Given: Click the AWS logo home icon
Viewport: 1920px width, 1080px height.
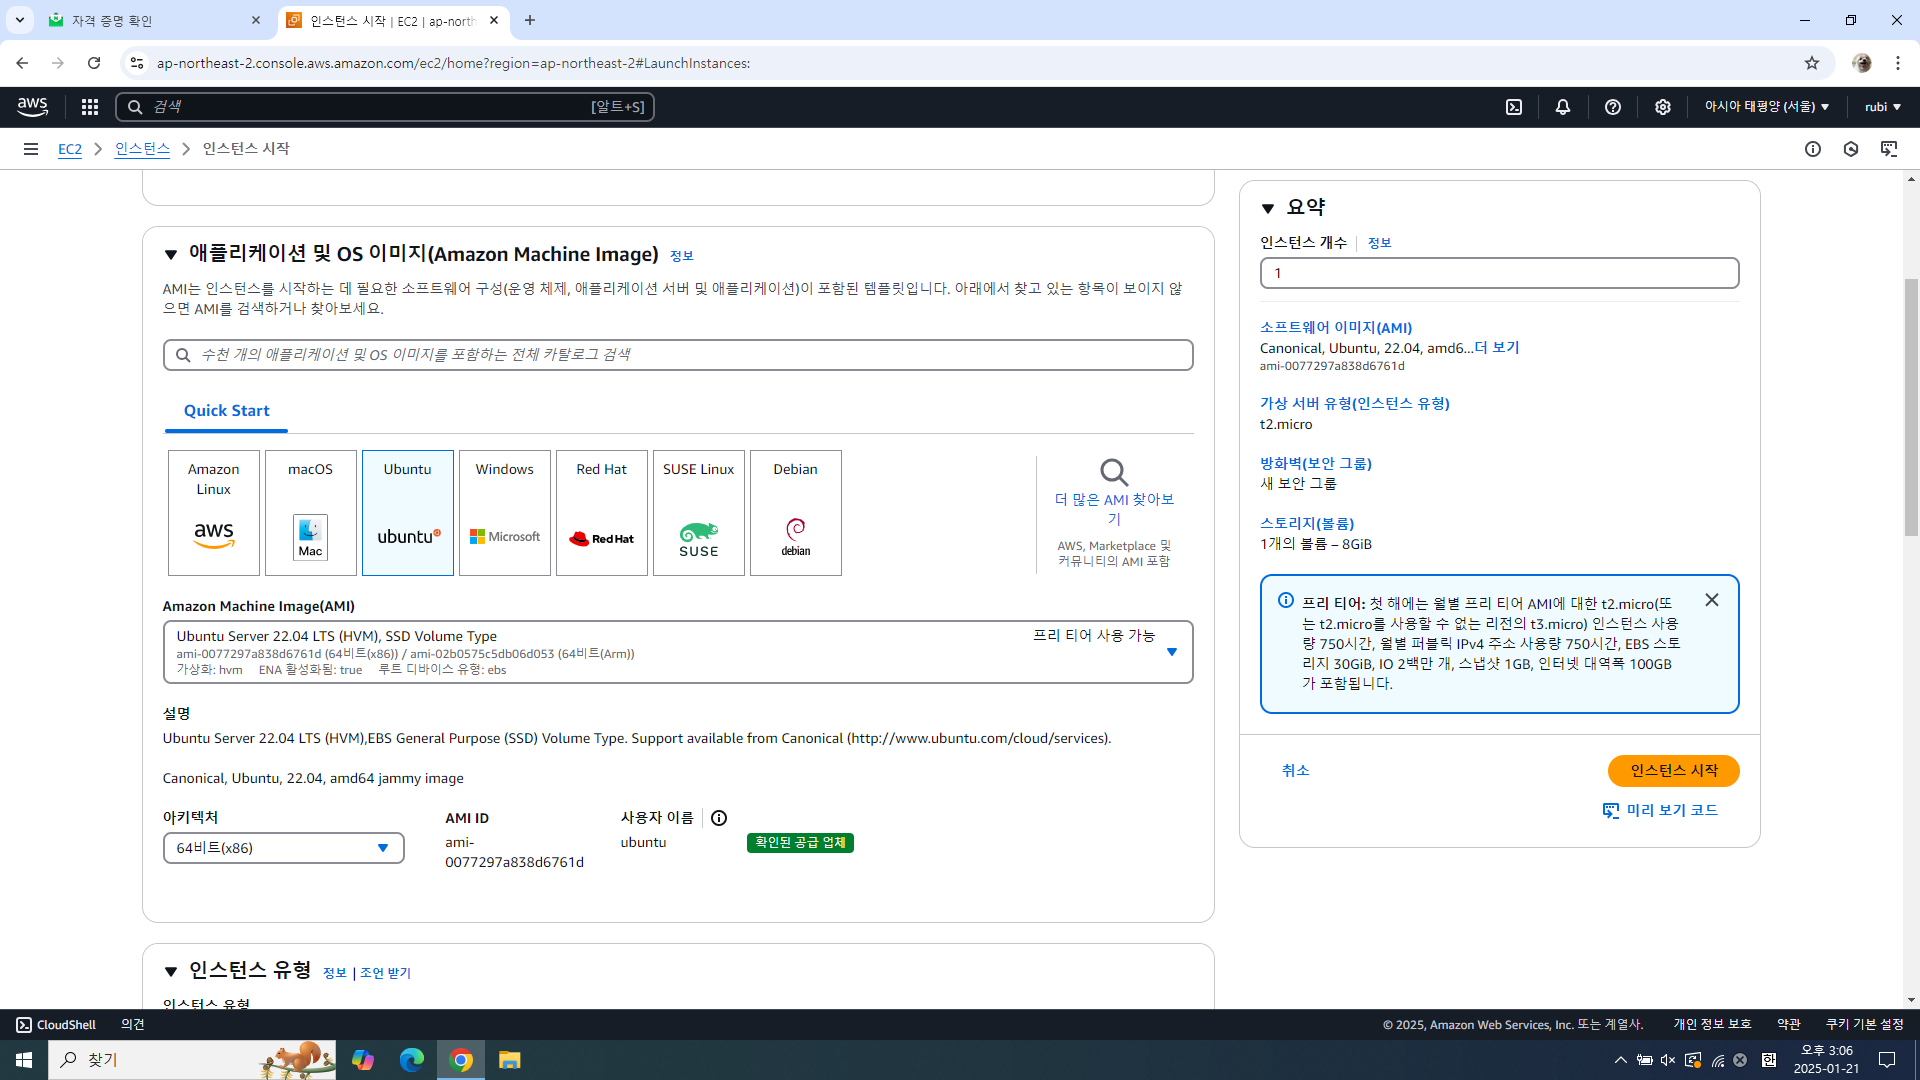Looking at the screenshot, I should click(33, 106).
